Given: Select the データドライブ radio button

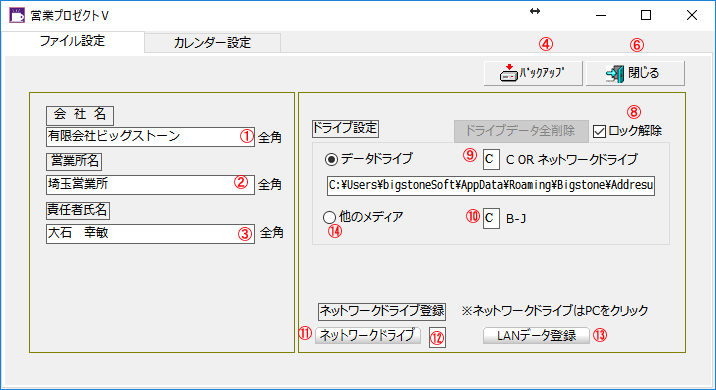Looking at the screenshot, I should (331, 159).
